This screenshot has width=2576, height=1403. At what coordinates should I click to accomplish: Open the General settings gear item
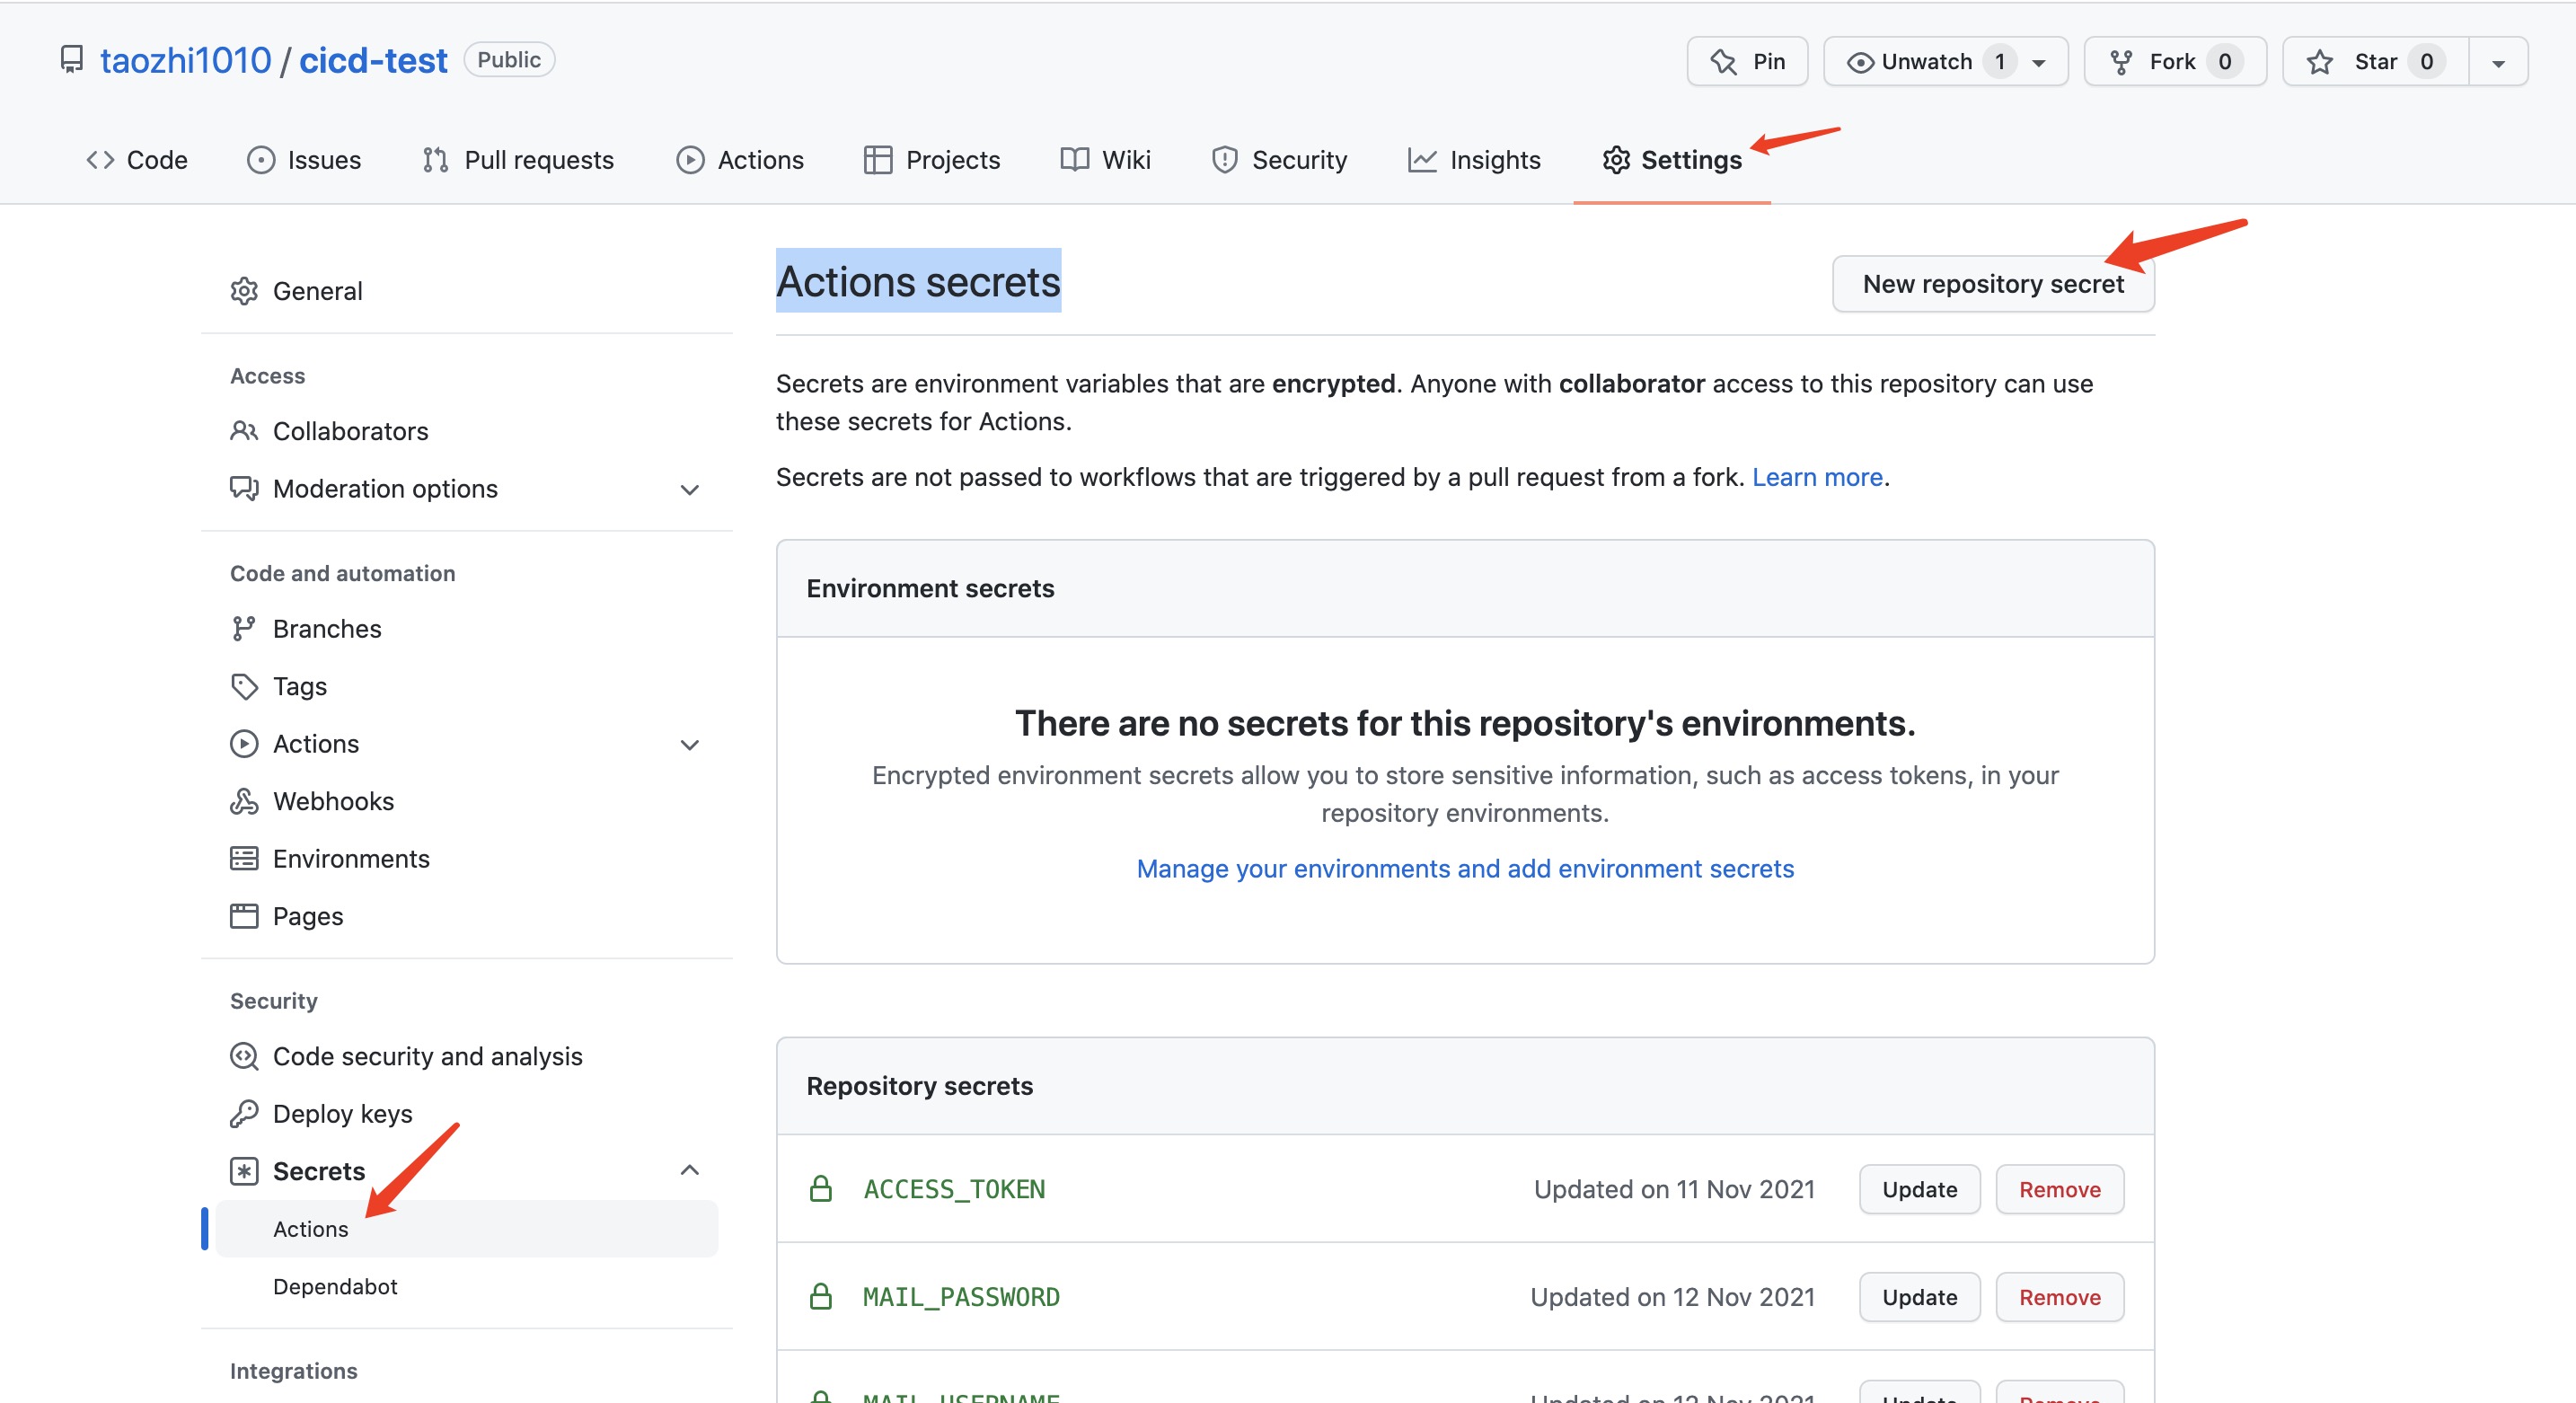(317, 291)
